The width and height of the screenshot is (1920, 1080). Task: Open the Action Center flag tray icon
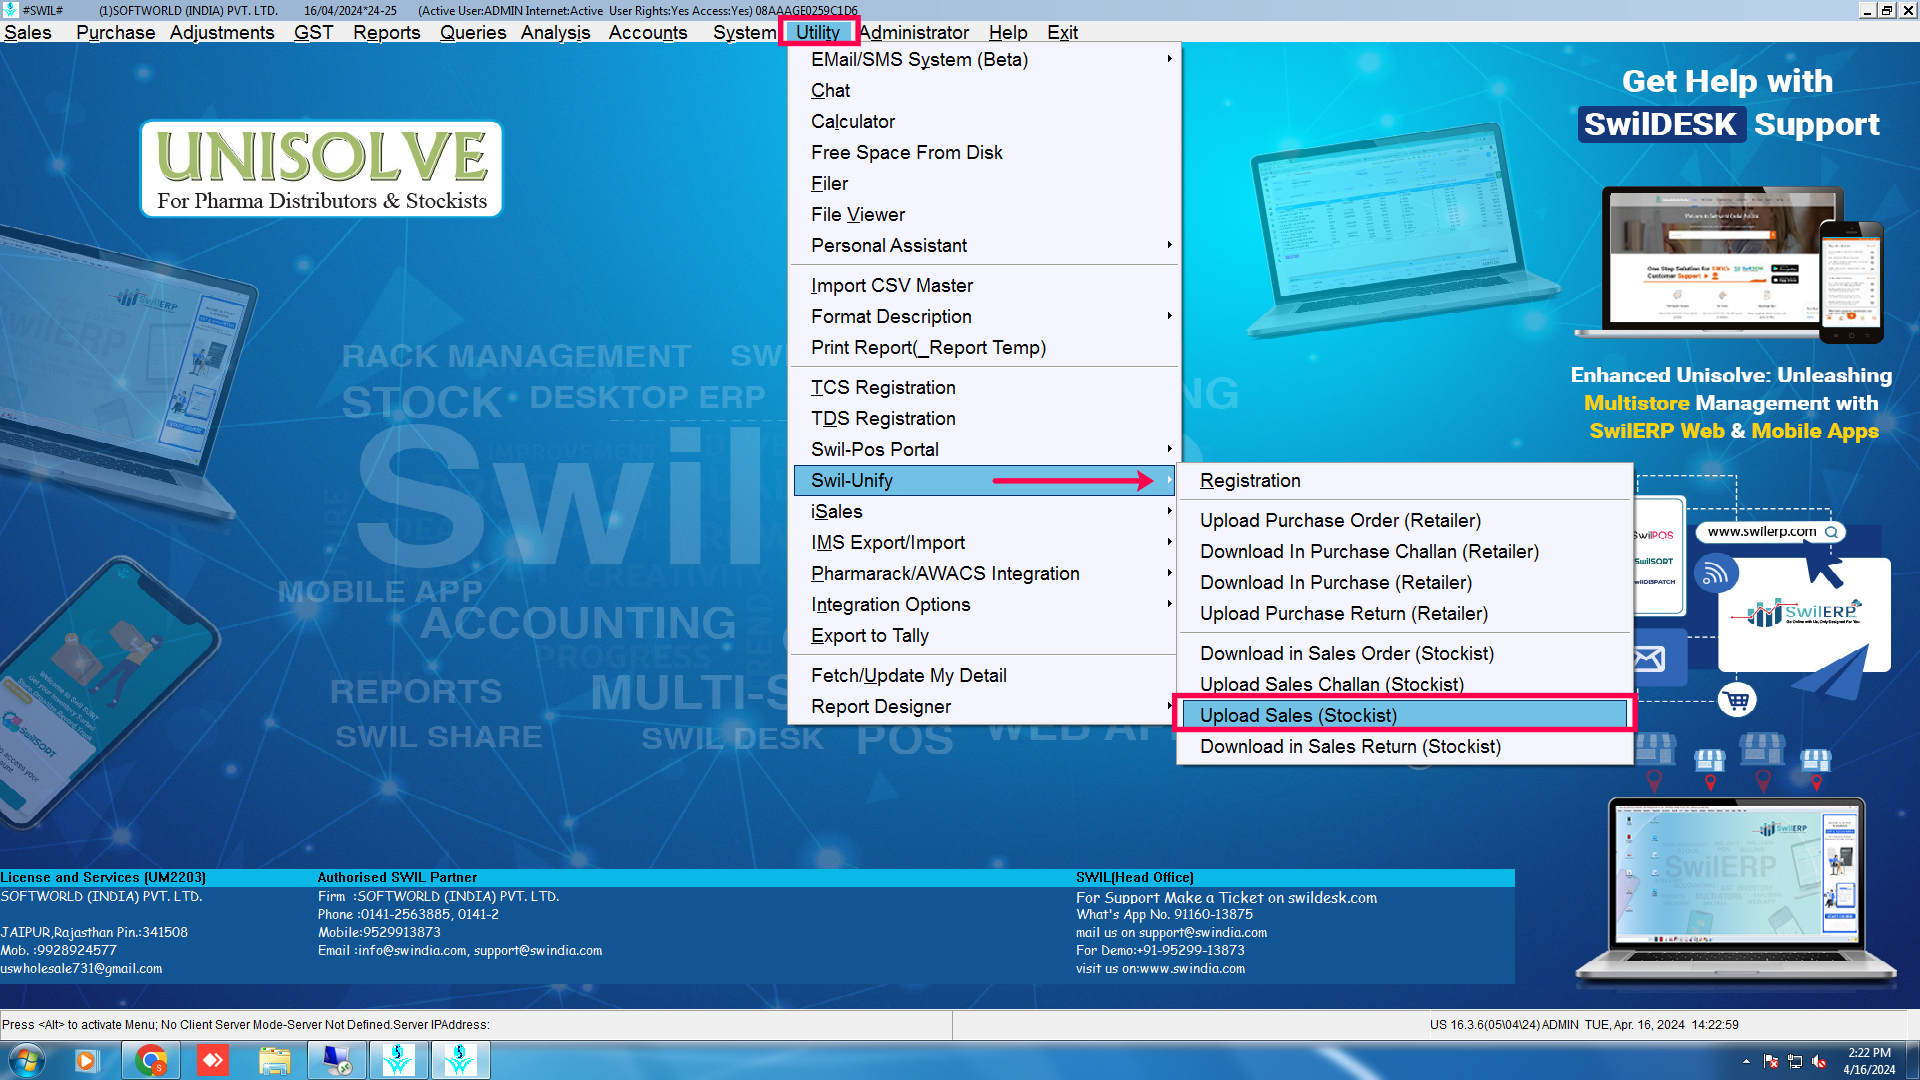(1771, 1061)
